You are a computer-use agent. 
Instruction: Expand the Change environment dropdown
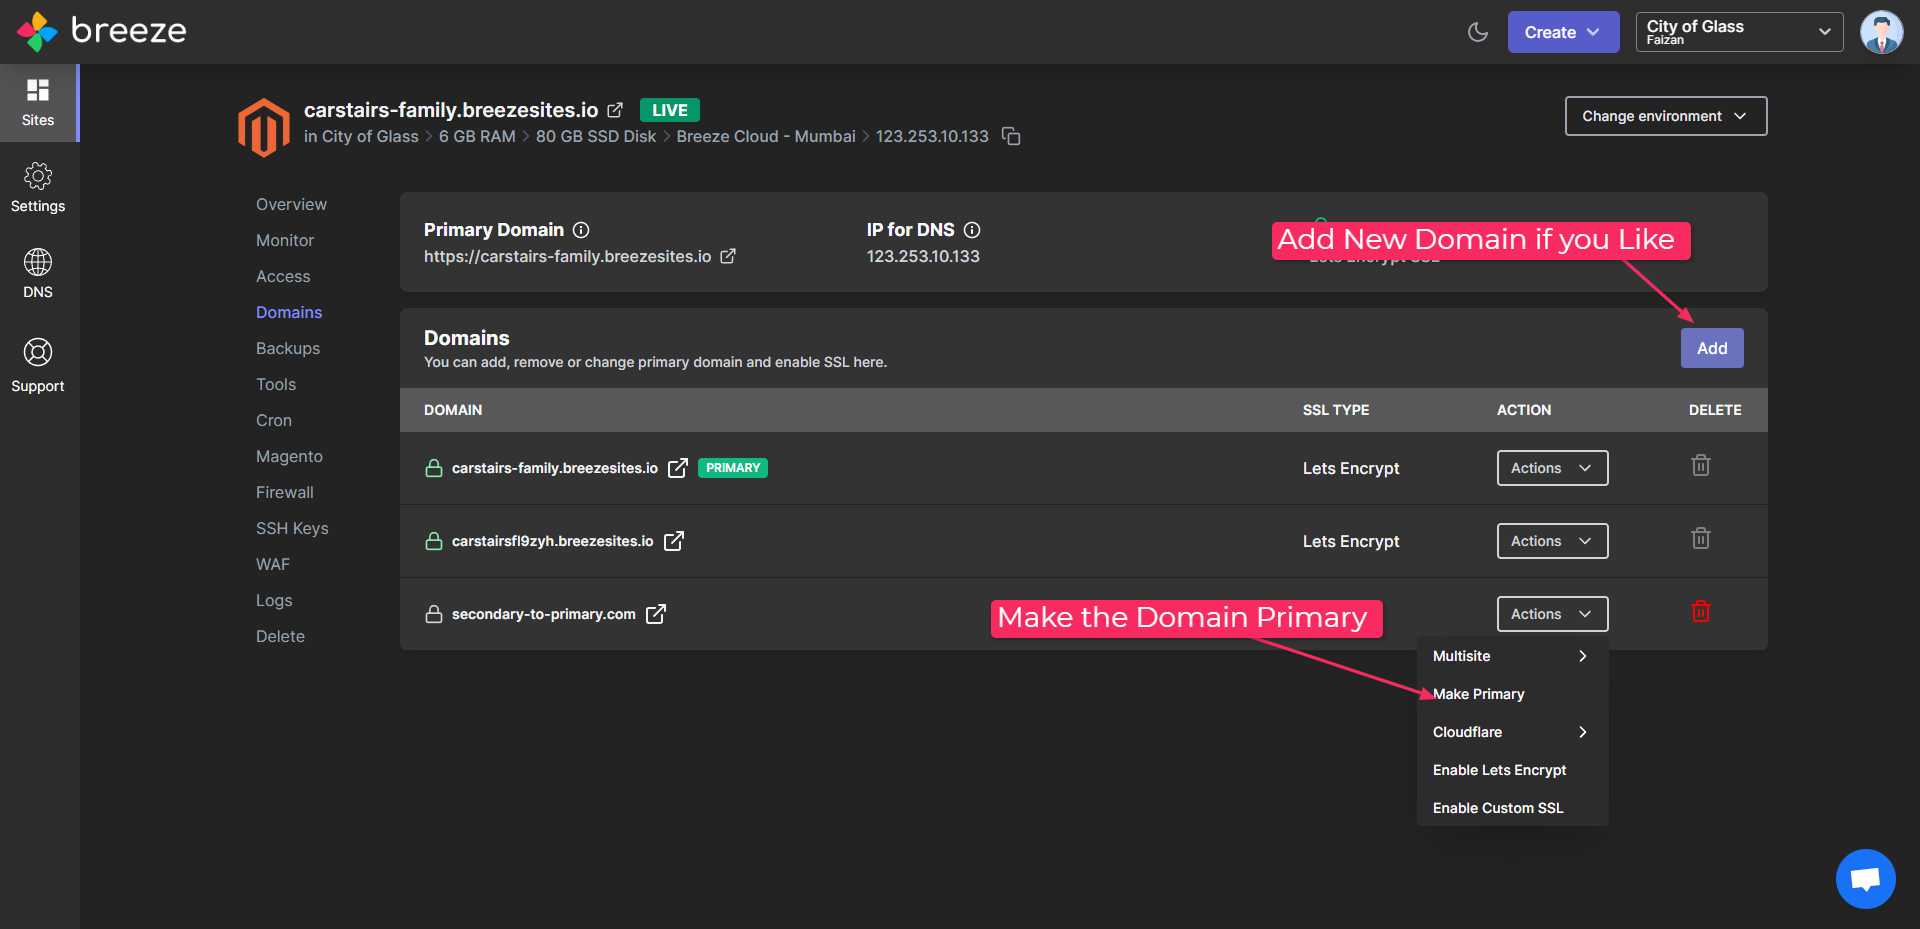[1666, 116]
